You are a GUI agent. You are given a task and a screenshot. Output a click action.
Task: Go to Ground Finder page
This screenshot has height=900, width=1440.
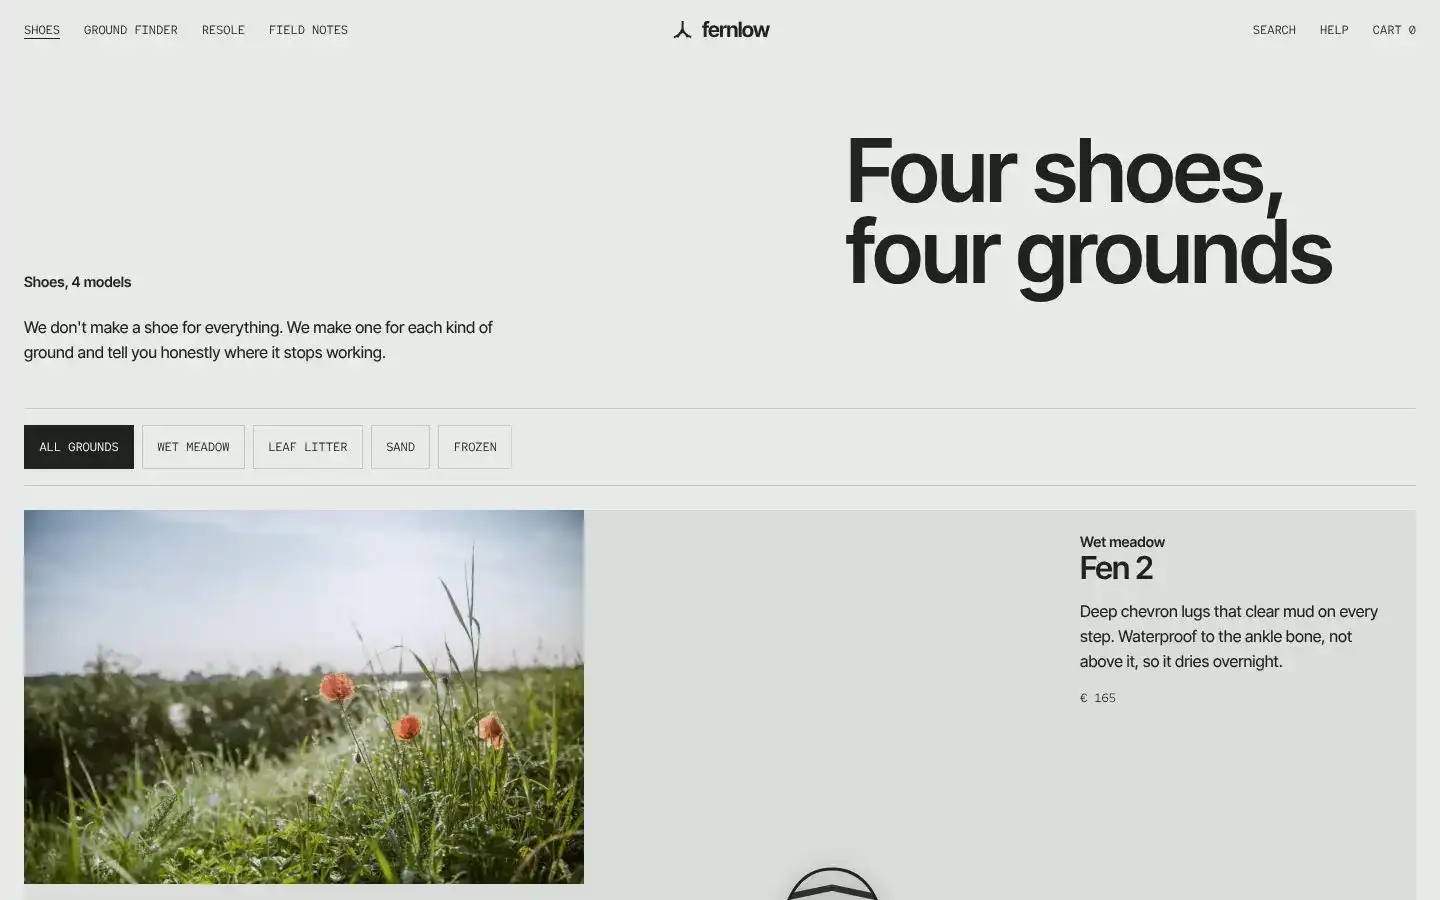tap(131, 30)
